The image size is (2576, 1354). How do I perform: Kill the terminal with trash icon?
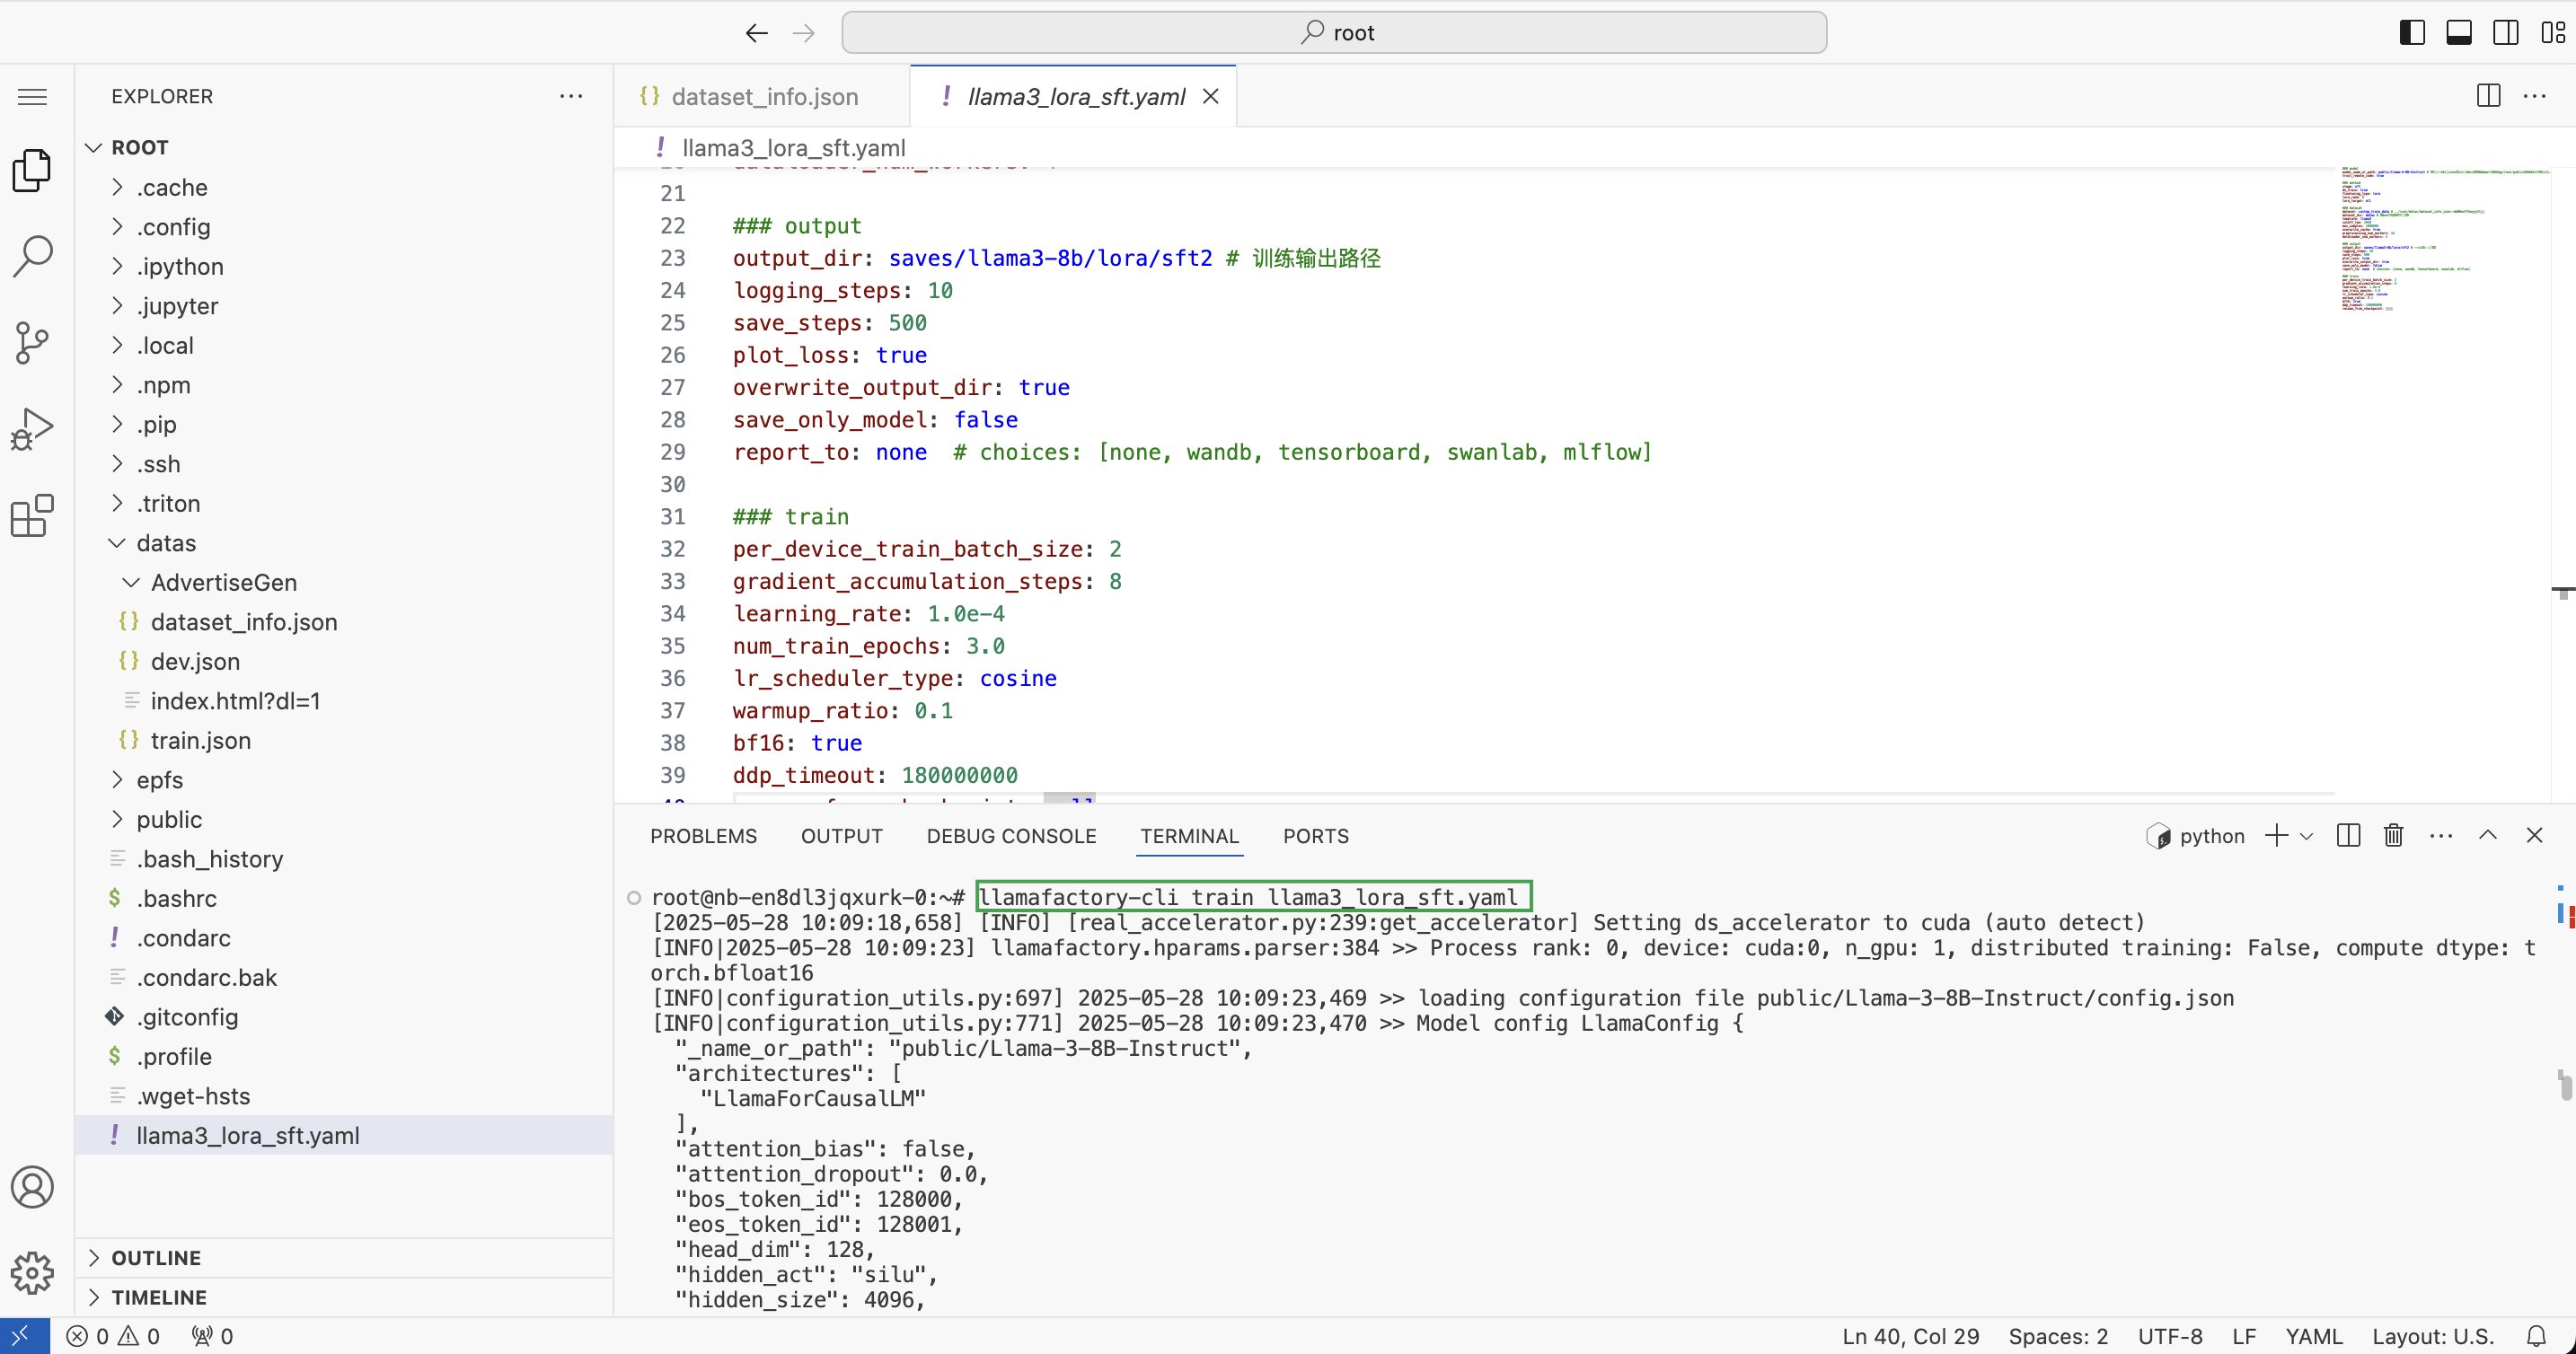click(2393, 835)
